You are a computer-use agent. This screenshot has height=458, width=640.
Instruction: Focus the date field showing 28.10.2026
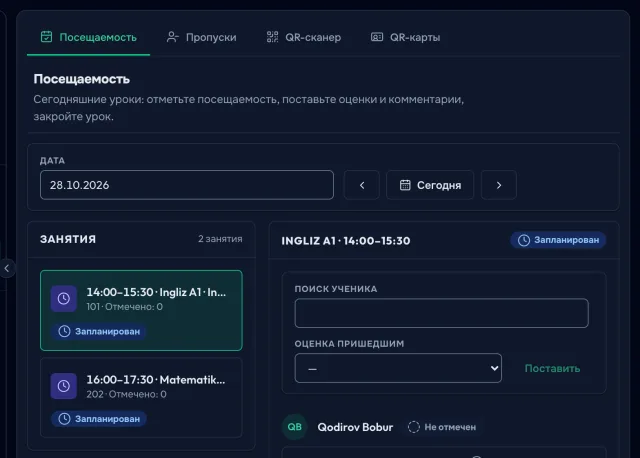(x=187, y=185)
